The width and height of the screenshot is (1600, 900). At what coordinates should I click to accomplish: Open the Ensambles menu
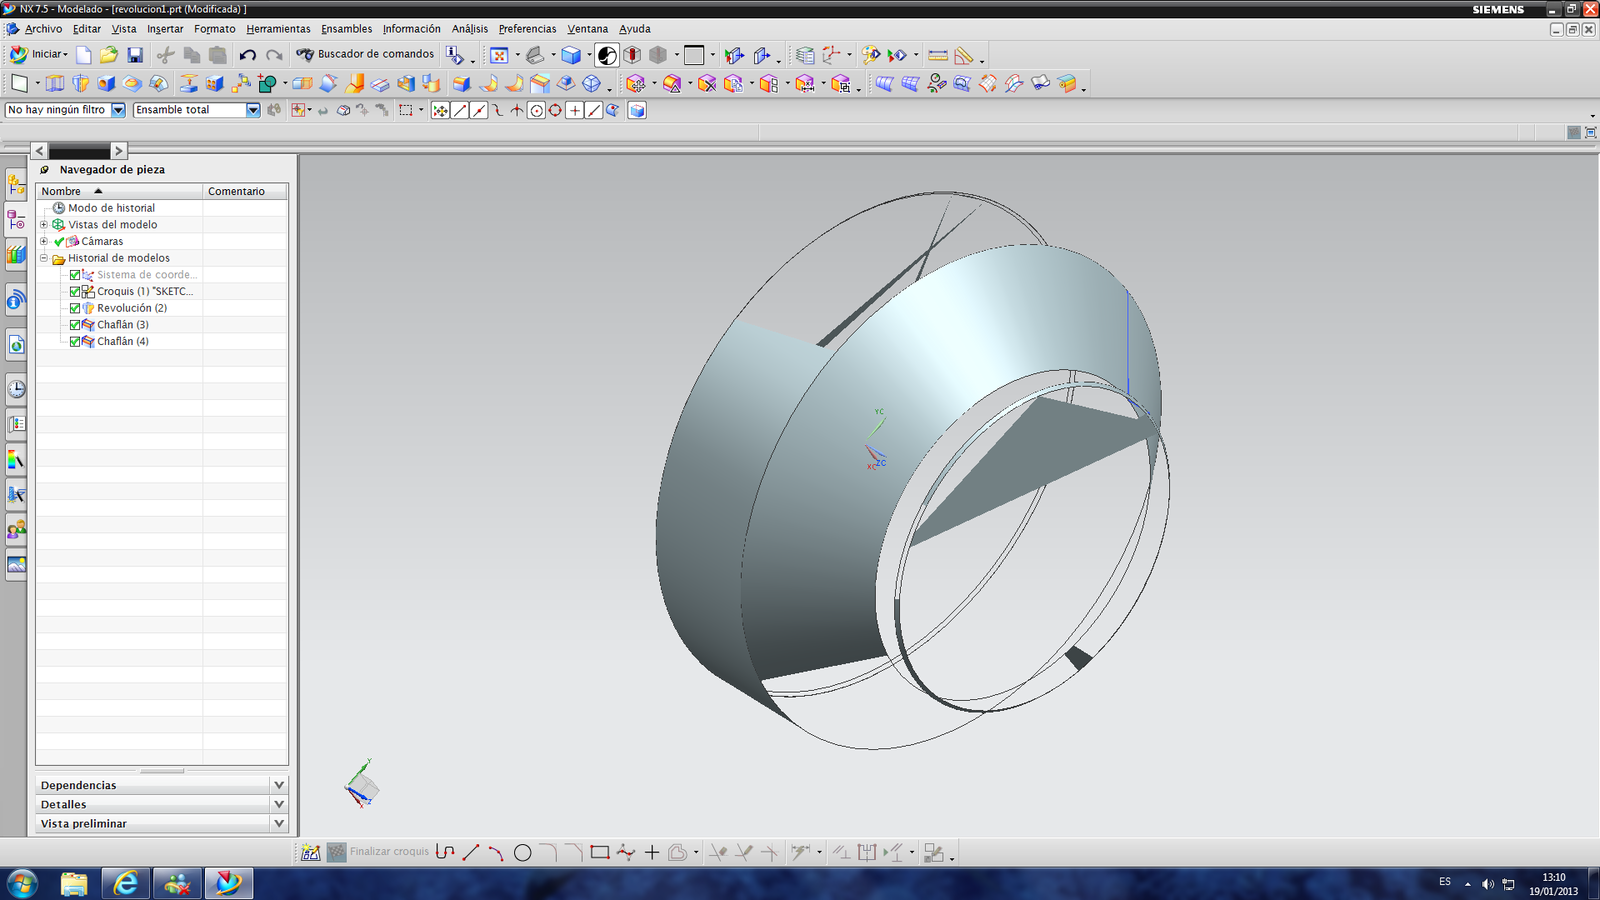pos(346,29)
